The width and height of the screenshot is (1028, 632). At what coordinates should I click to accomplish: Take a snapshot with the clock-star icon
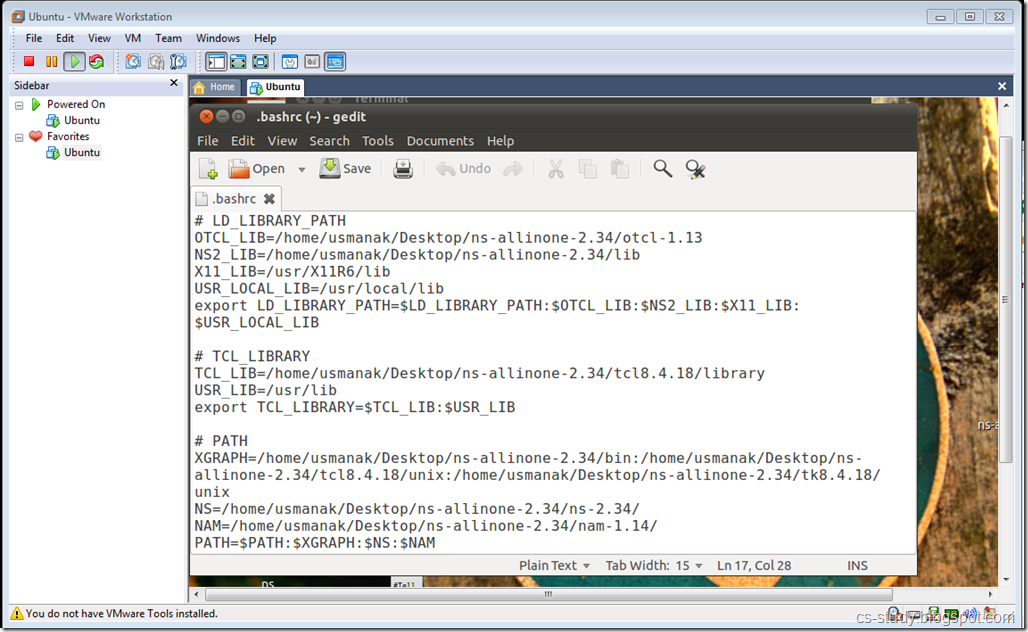pos(133,62)
